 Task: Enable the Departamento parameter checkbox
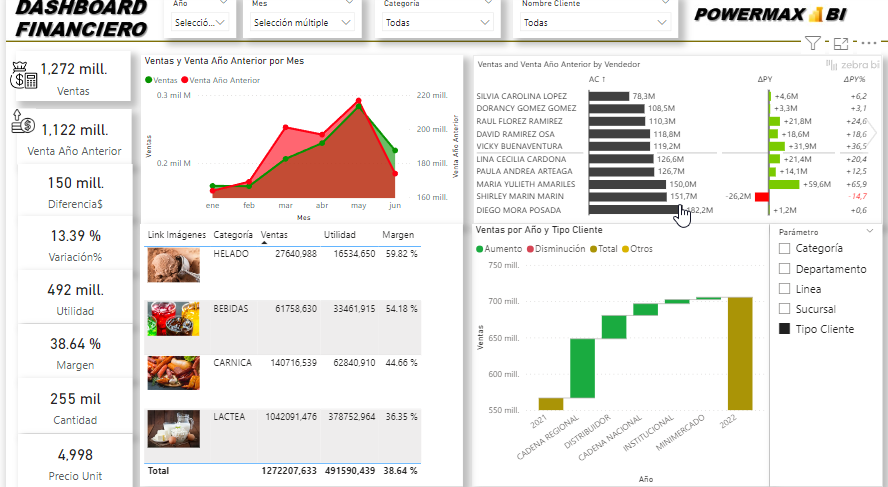(x=785, y=269)
